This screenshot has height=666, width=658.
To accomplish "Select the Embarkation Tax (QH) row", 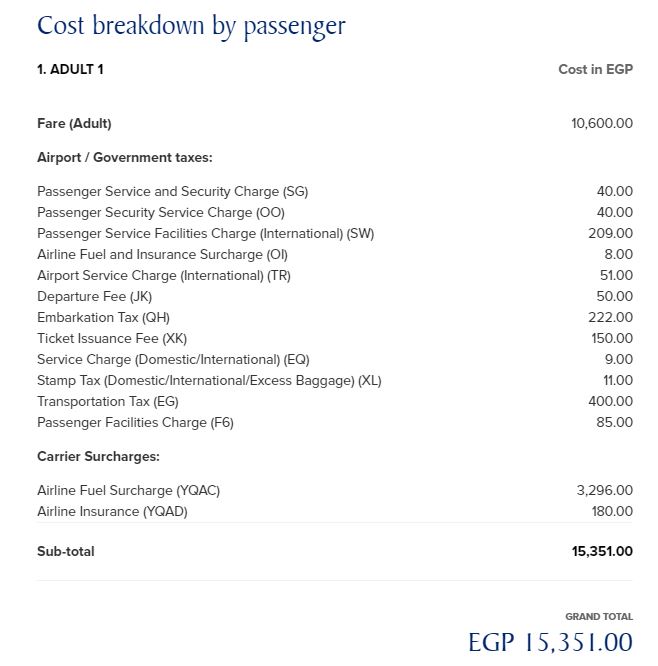I will [103, 317].
